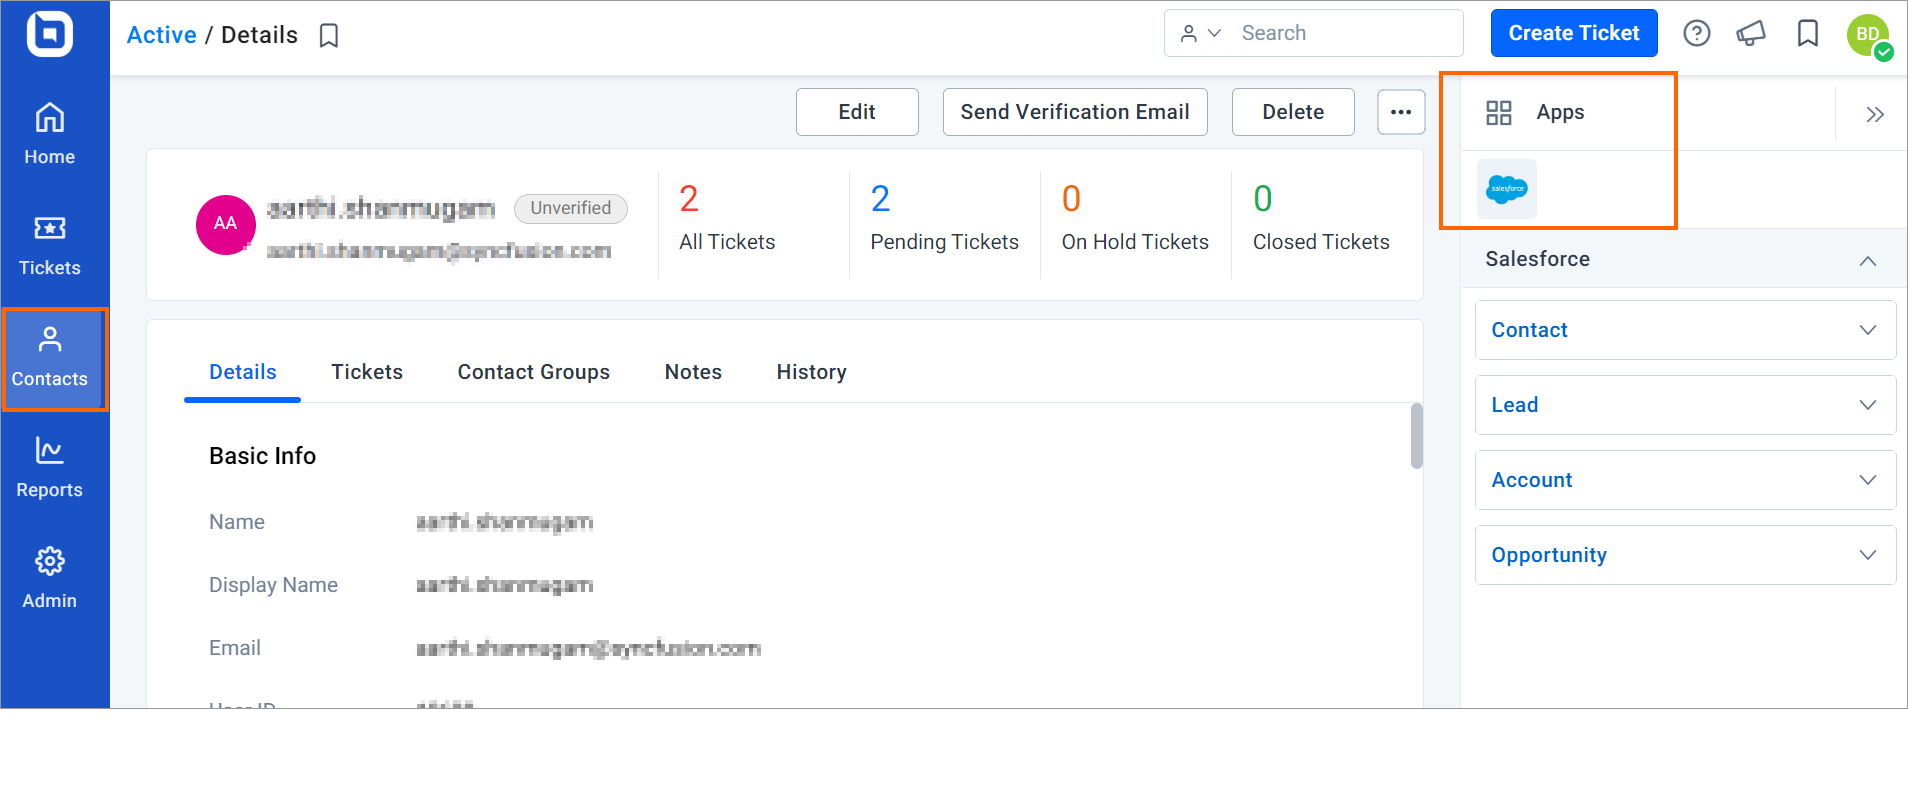
Task: Switch to the Details tab
Action: click(242, 372)
